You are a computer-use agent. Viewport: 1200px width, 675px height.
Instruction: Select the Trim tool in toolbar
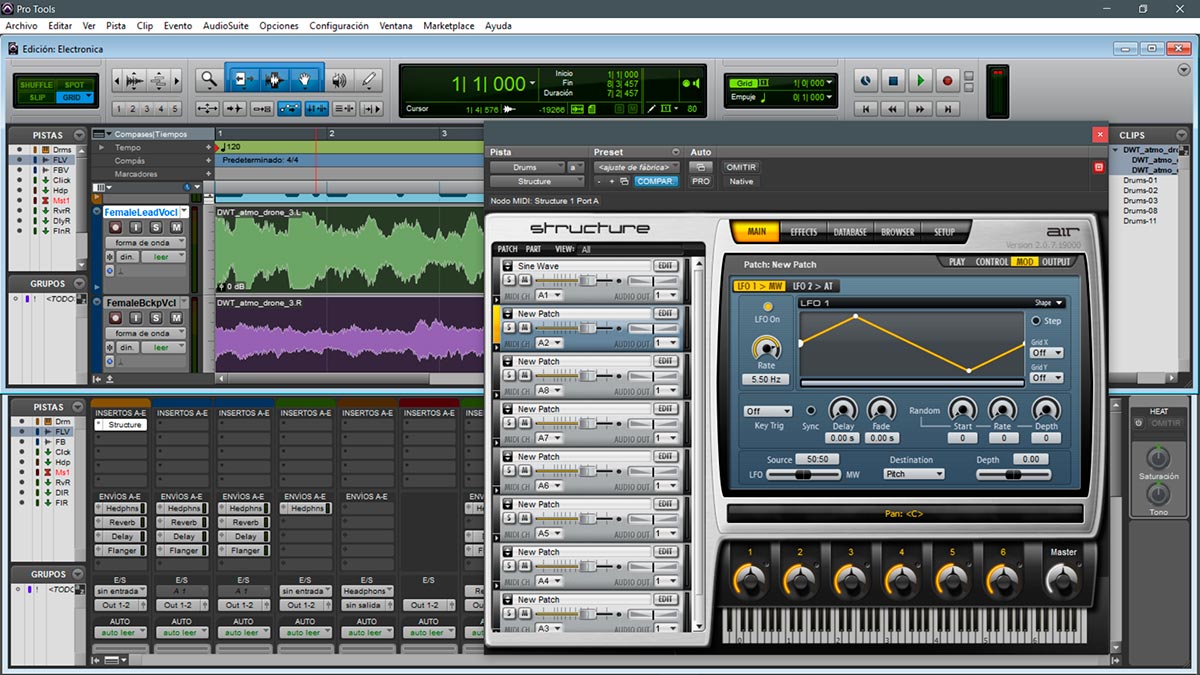tap(243, 80)
